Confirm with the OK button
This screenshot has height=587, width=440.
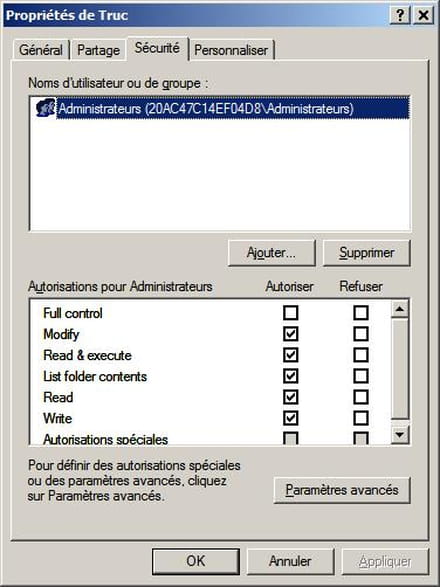coord(196,561)
